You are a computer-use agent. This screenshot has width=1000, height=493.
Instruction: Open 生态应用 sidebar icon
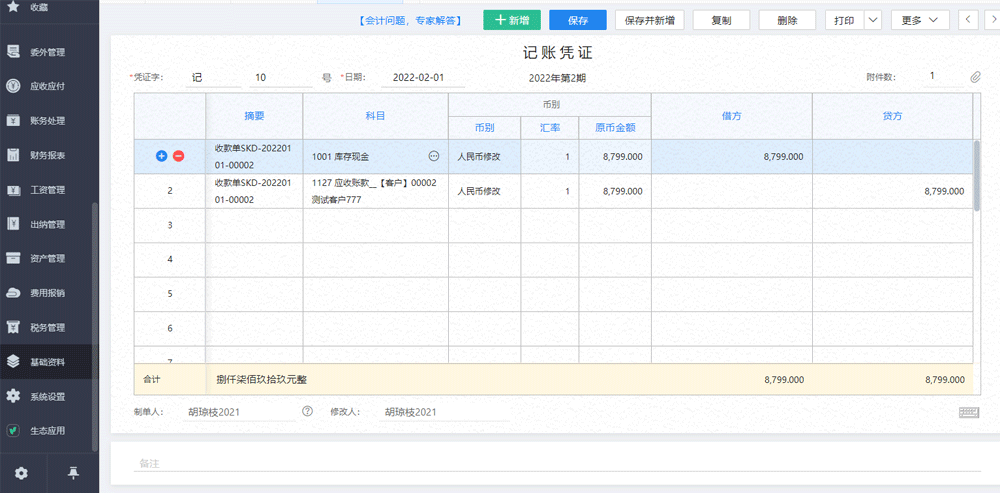coord(13,430)
